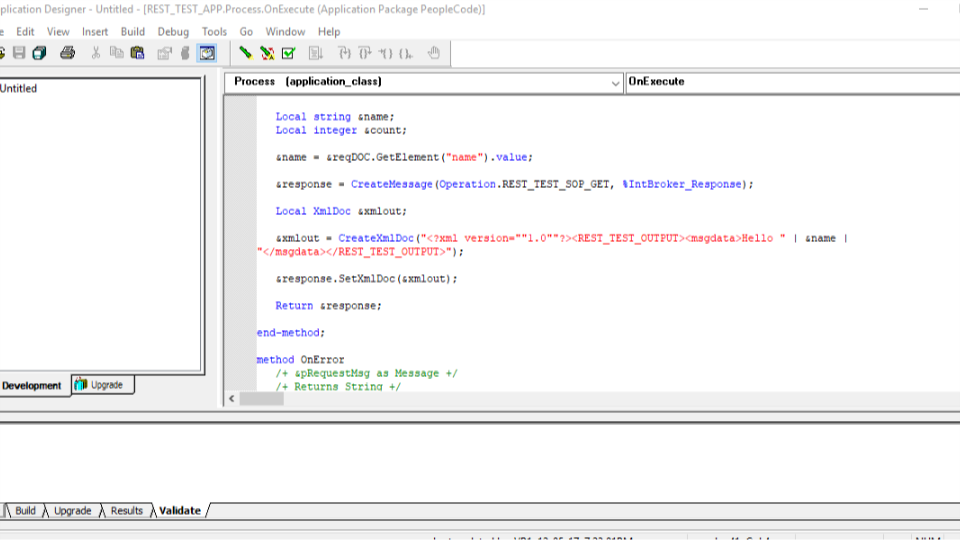Viewport: 960px width, 540px height.
Task: Click the Find and Replace icon
Action: (267, 53)
